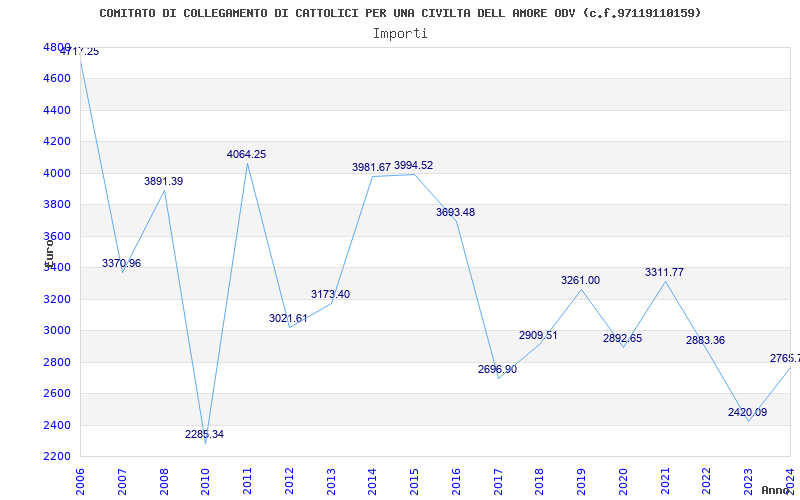Select the 3000 y-axis tick label
800x500 pixels.
pyautogui.click(x=57, y=331)
